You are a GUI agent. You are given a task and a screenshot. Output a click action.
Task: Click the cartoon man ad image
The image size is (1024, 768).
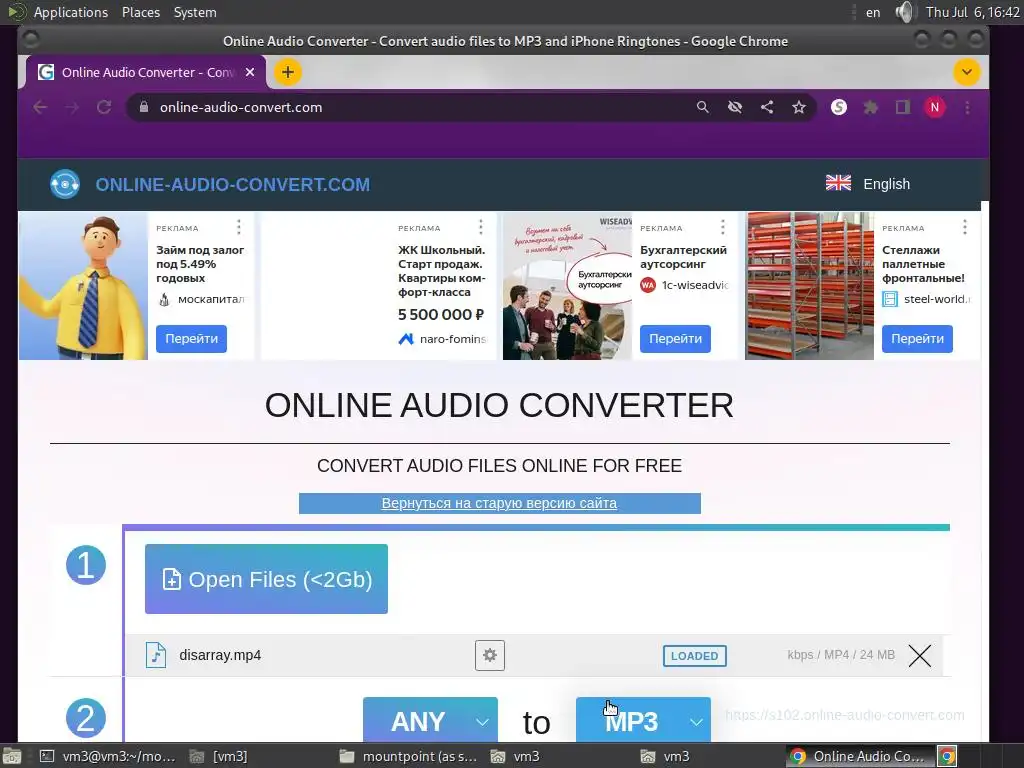pos(84,286)
